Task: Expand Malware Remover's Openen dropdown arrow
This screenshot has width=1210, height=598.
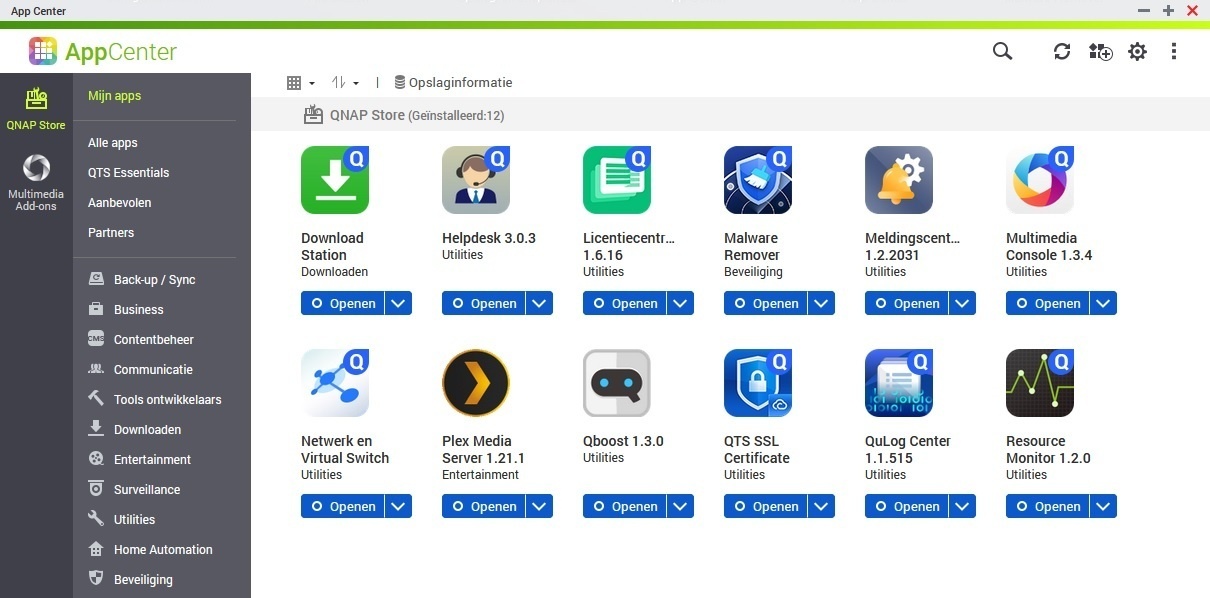Action: pyautogui.click(x=822, y=303)
